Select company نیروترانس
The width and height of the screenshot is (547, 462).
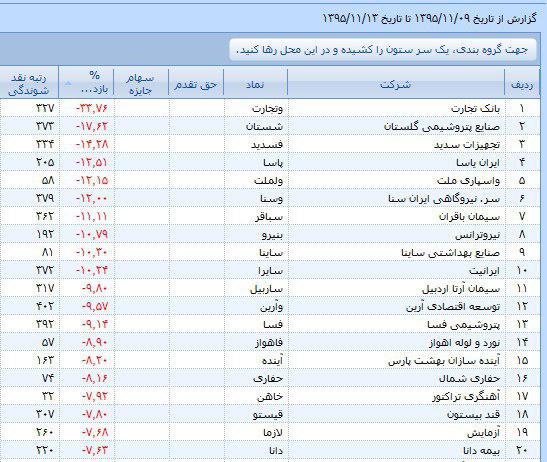[x=477, y=235]
